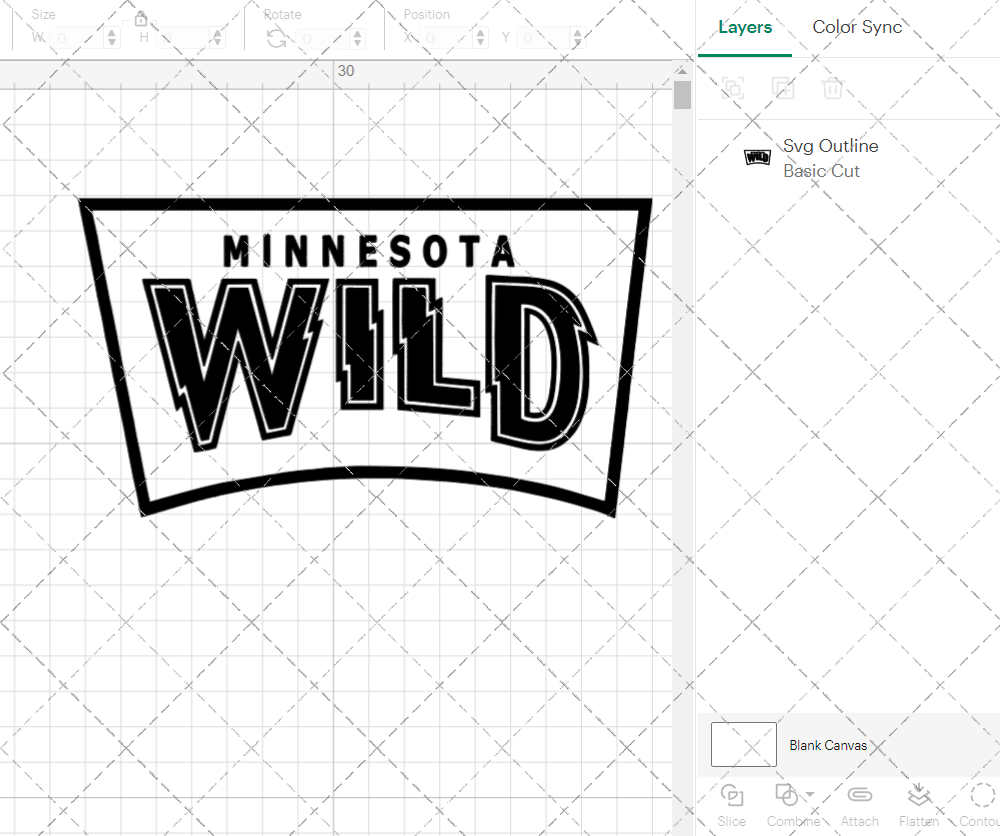Click the Width stepper arrows
1000x836 pixels.
[112, 38]
